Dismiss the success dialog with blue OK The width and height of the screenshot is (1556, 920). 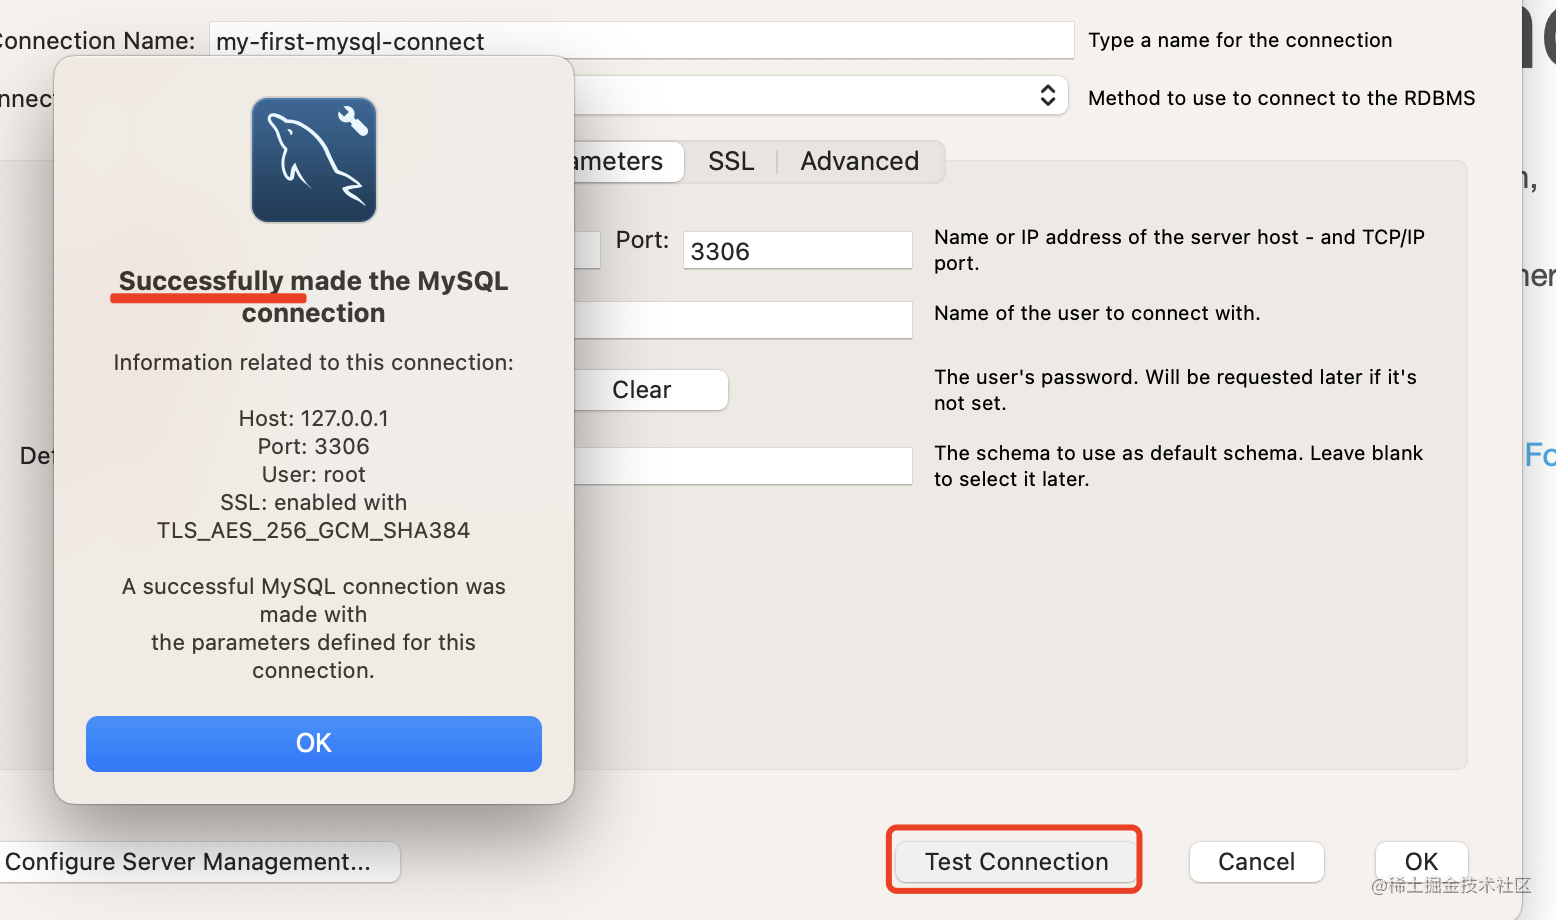tap(314, 743)
